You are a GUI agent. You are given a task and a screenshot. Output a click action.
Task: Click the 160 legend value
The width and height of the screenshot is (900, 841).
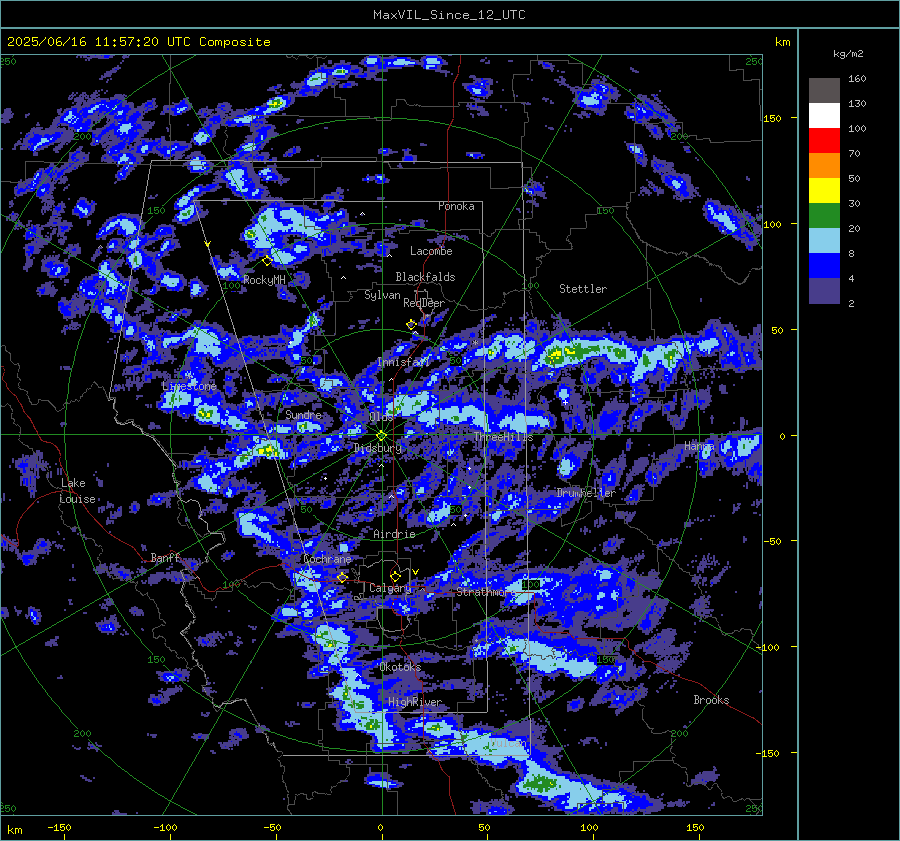coord(857,79)
